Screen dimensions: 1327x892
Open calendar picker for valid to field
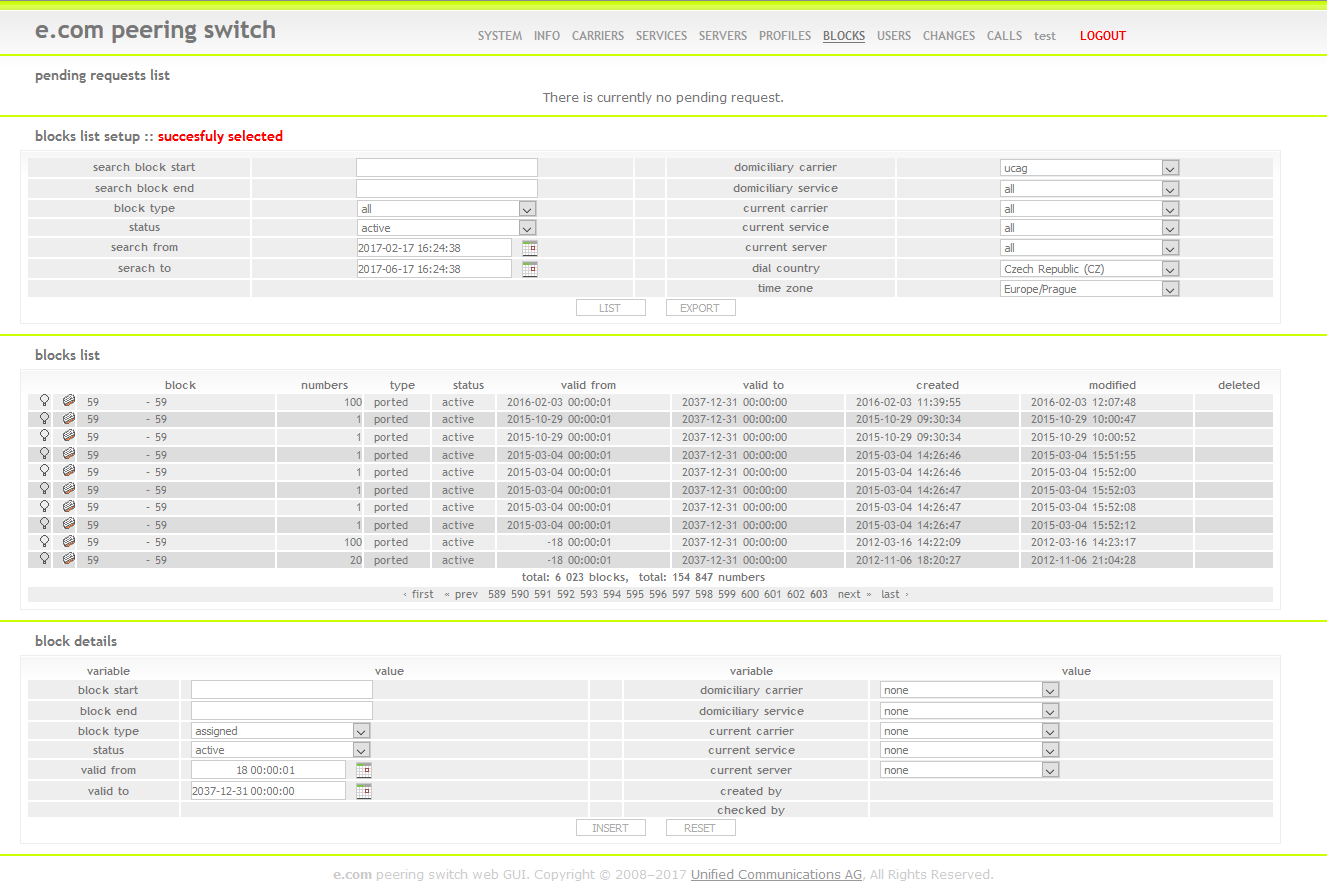click(364, 791)
